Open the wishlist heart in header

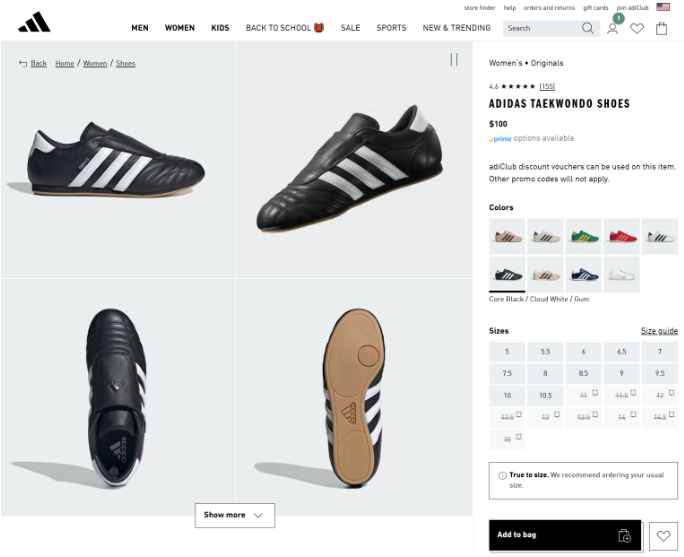pyautogui.click(x=637, y=29)
